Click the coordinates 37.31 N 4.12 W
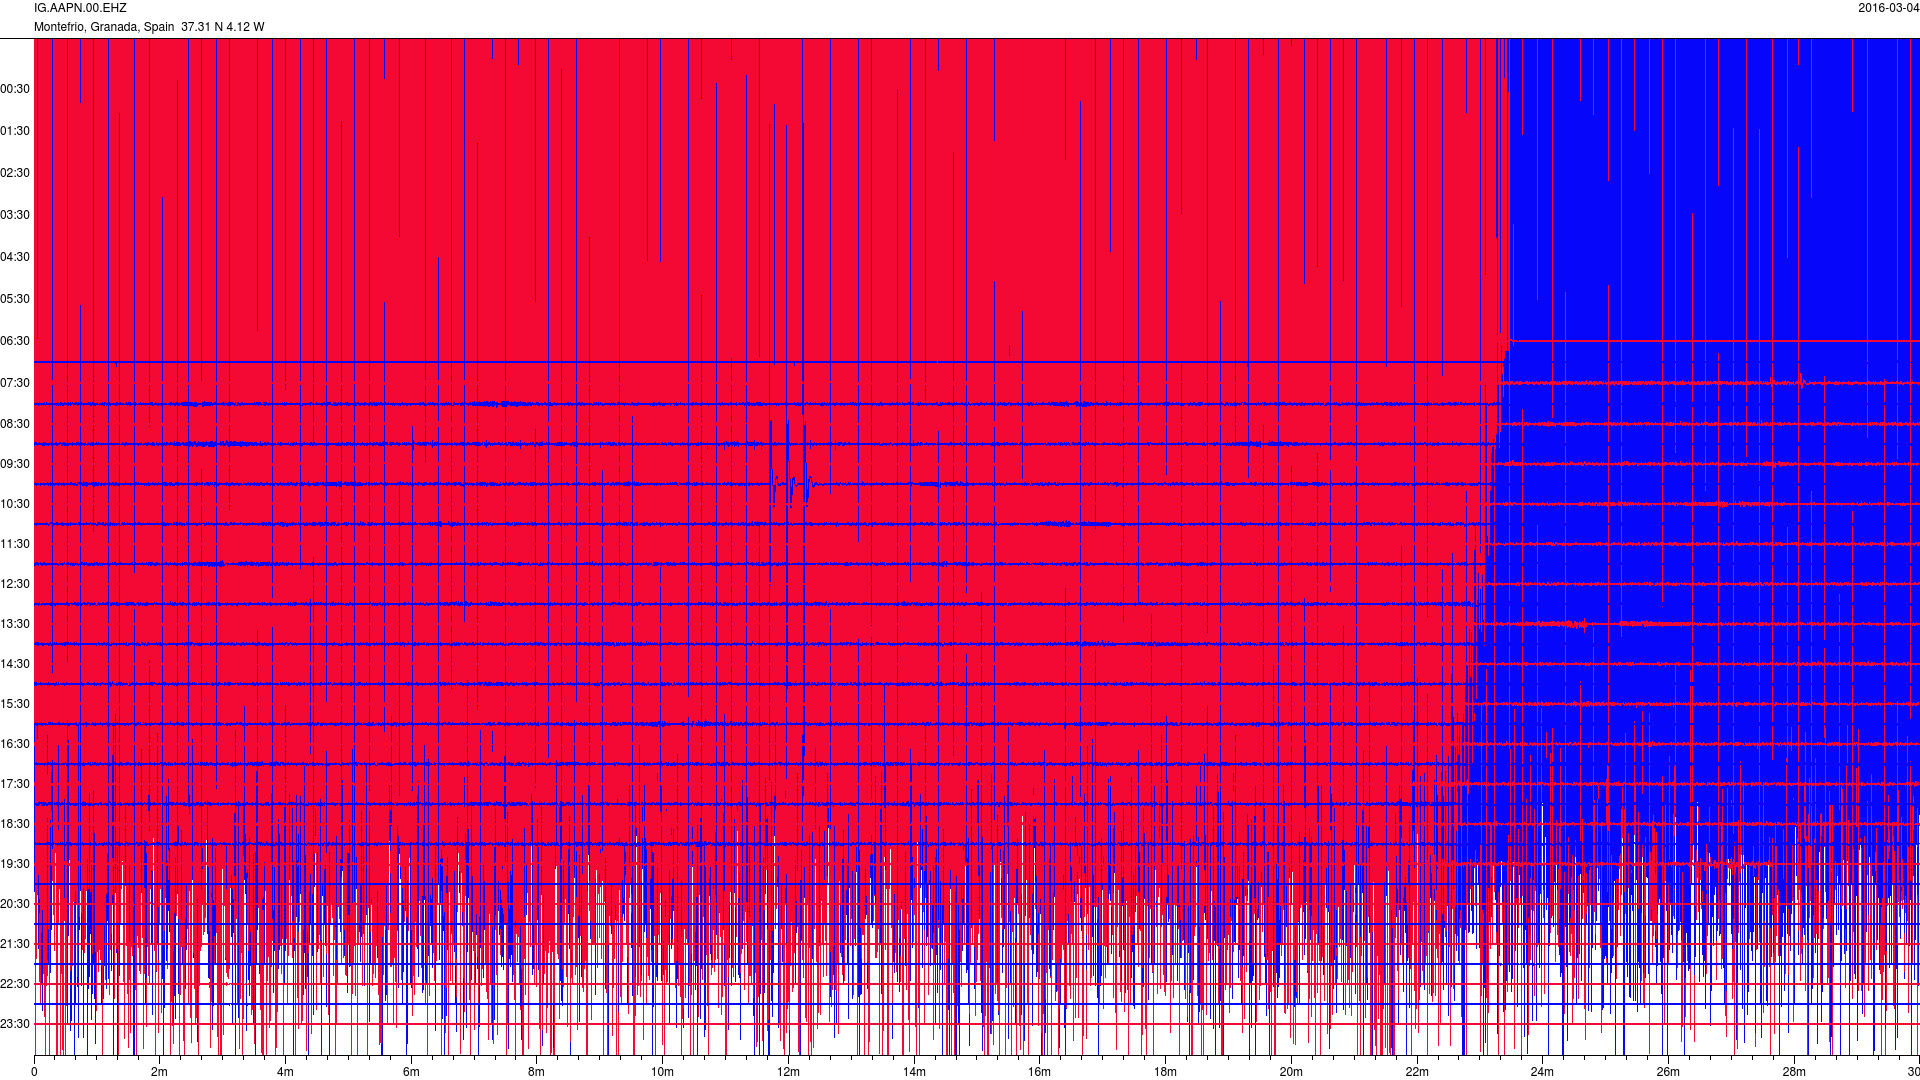The width and height of the screenshot is (1920, 1080). [223, 27]
